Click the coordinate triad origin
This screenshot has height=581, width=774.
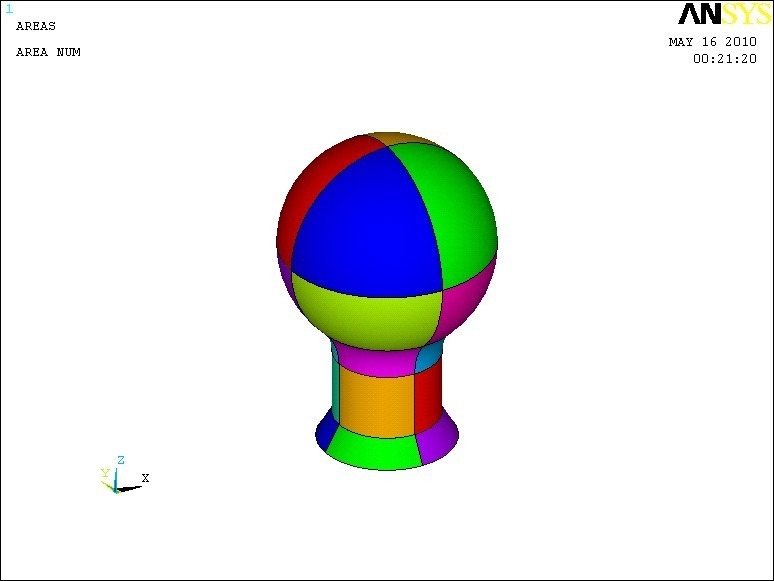point(116,489)
